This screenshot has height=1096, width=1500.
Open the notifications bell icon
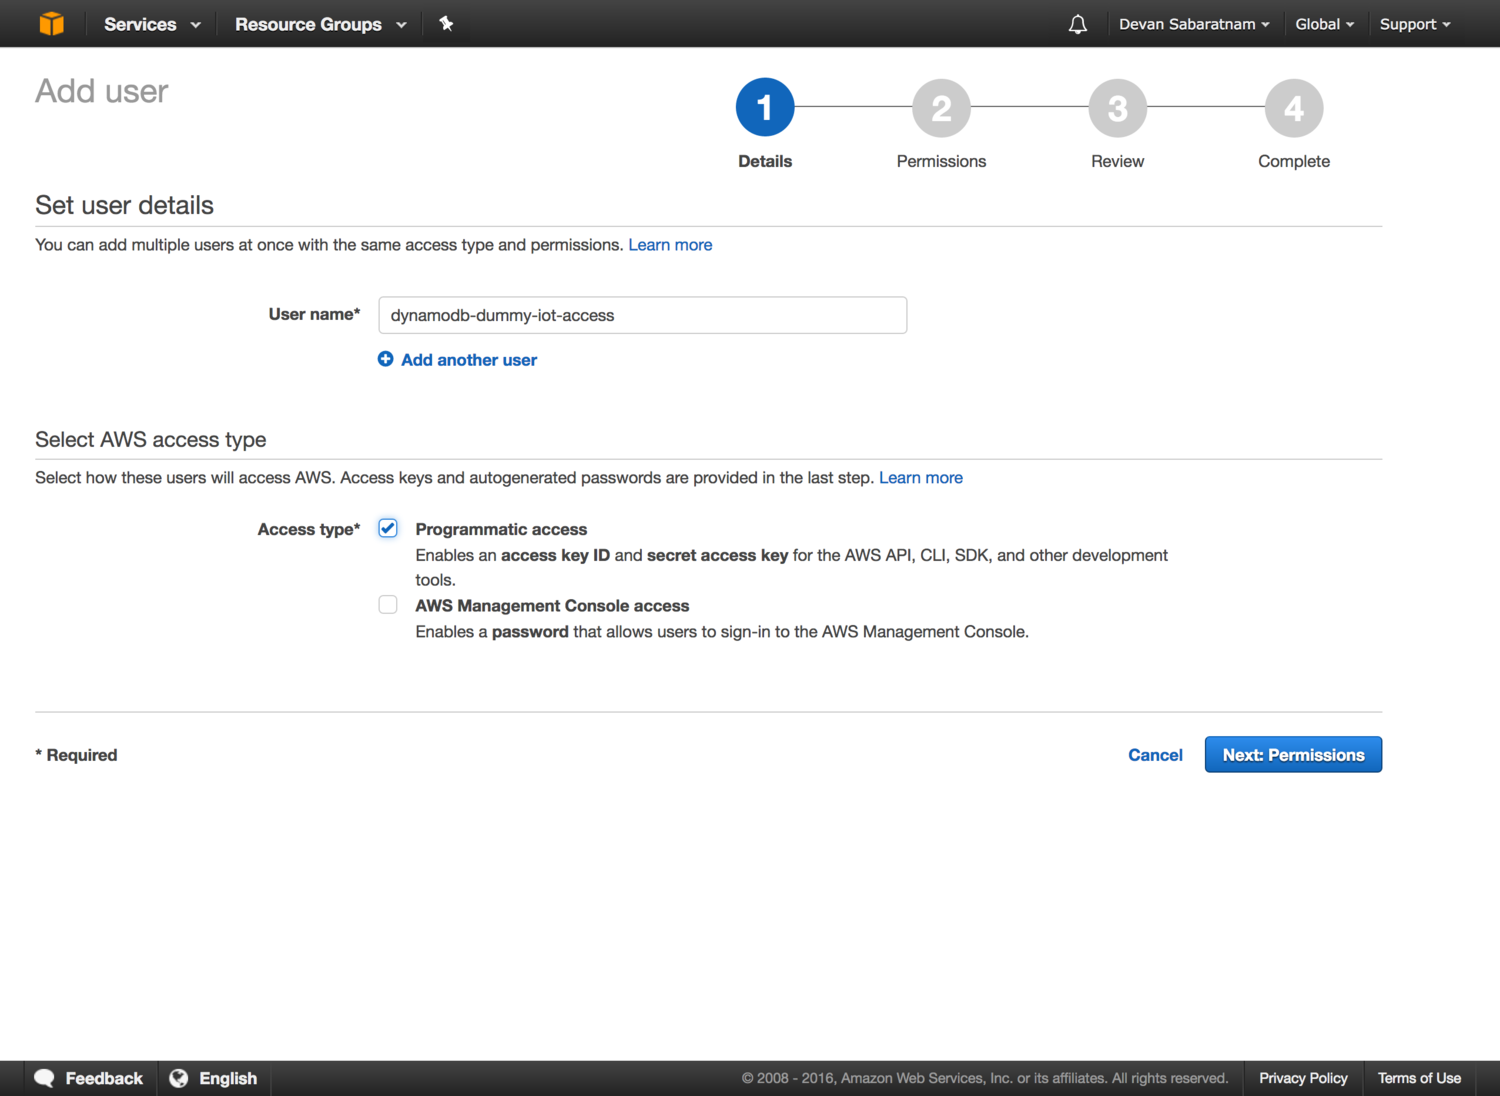[x=1077, y=24]
